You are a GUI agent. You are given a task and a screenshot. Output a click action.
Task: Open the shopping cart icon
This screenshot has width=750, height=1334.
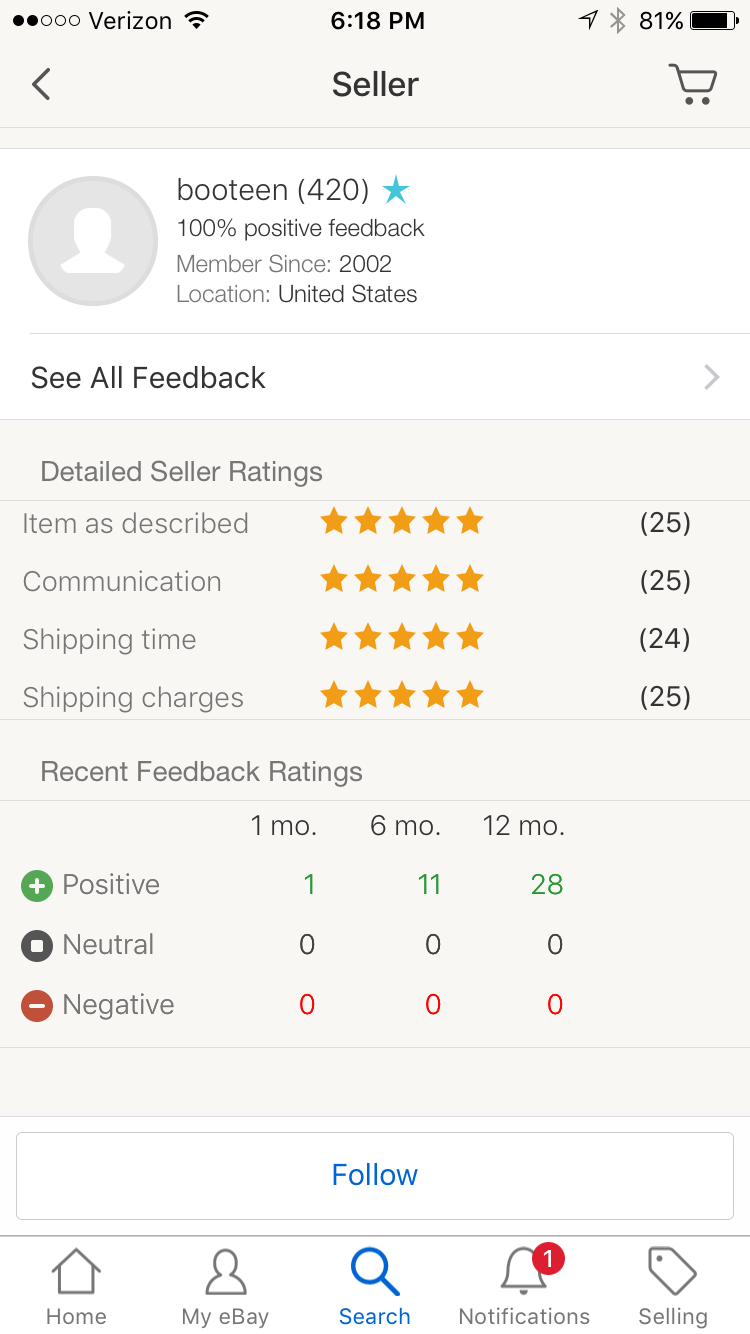click(x=693, y=84)
